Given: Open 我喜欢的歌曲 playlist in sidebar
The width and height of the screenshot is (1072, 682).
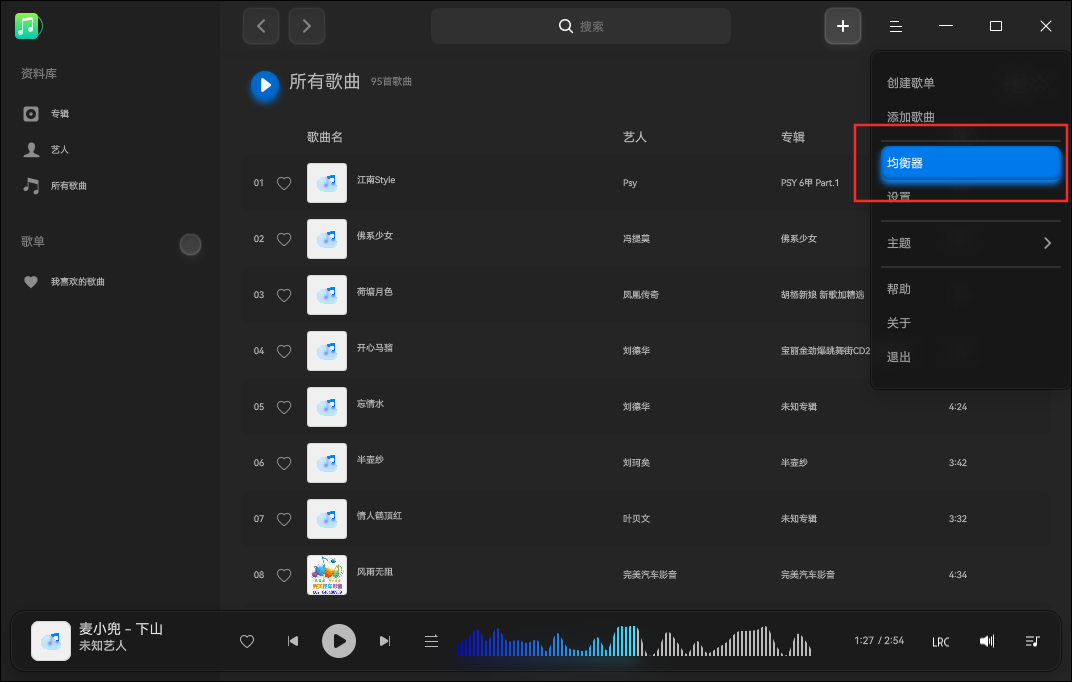Looking at the screenshot, I should coord(64,282).
